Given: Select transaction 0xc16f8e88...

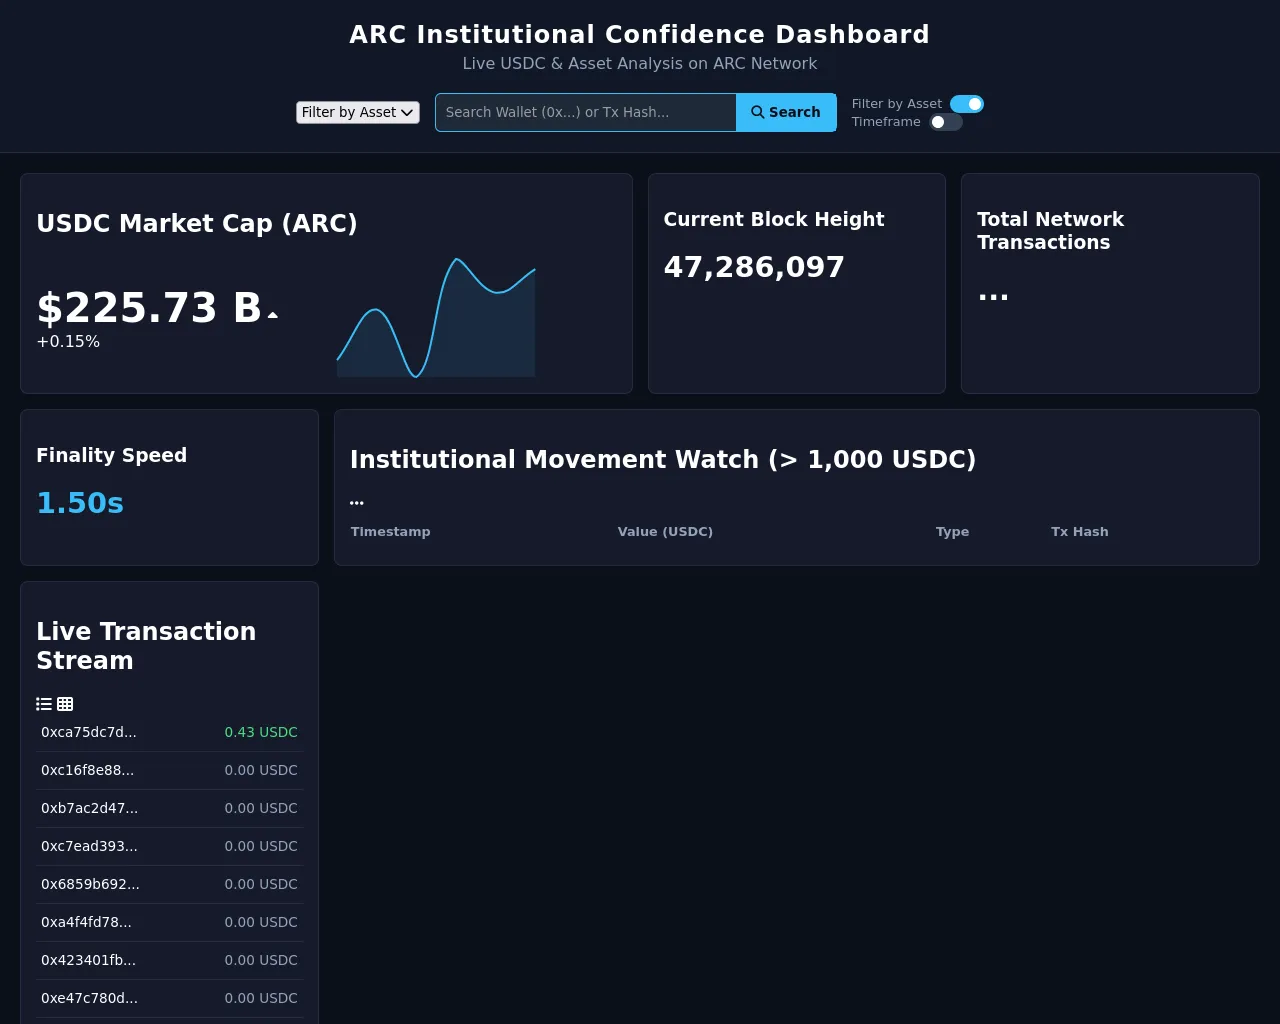Looking at the screenshot, I should 169,770.
